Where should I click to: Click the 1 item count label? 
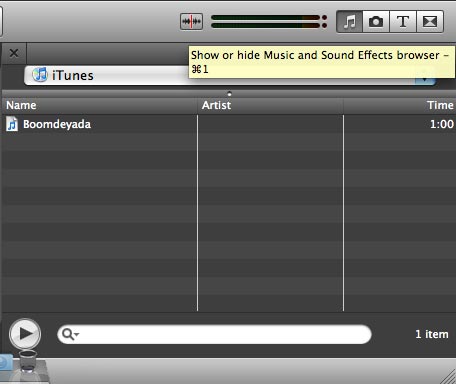click(x=432, y=334)
